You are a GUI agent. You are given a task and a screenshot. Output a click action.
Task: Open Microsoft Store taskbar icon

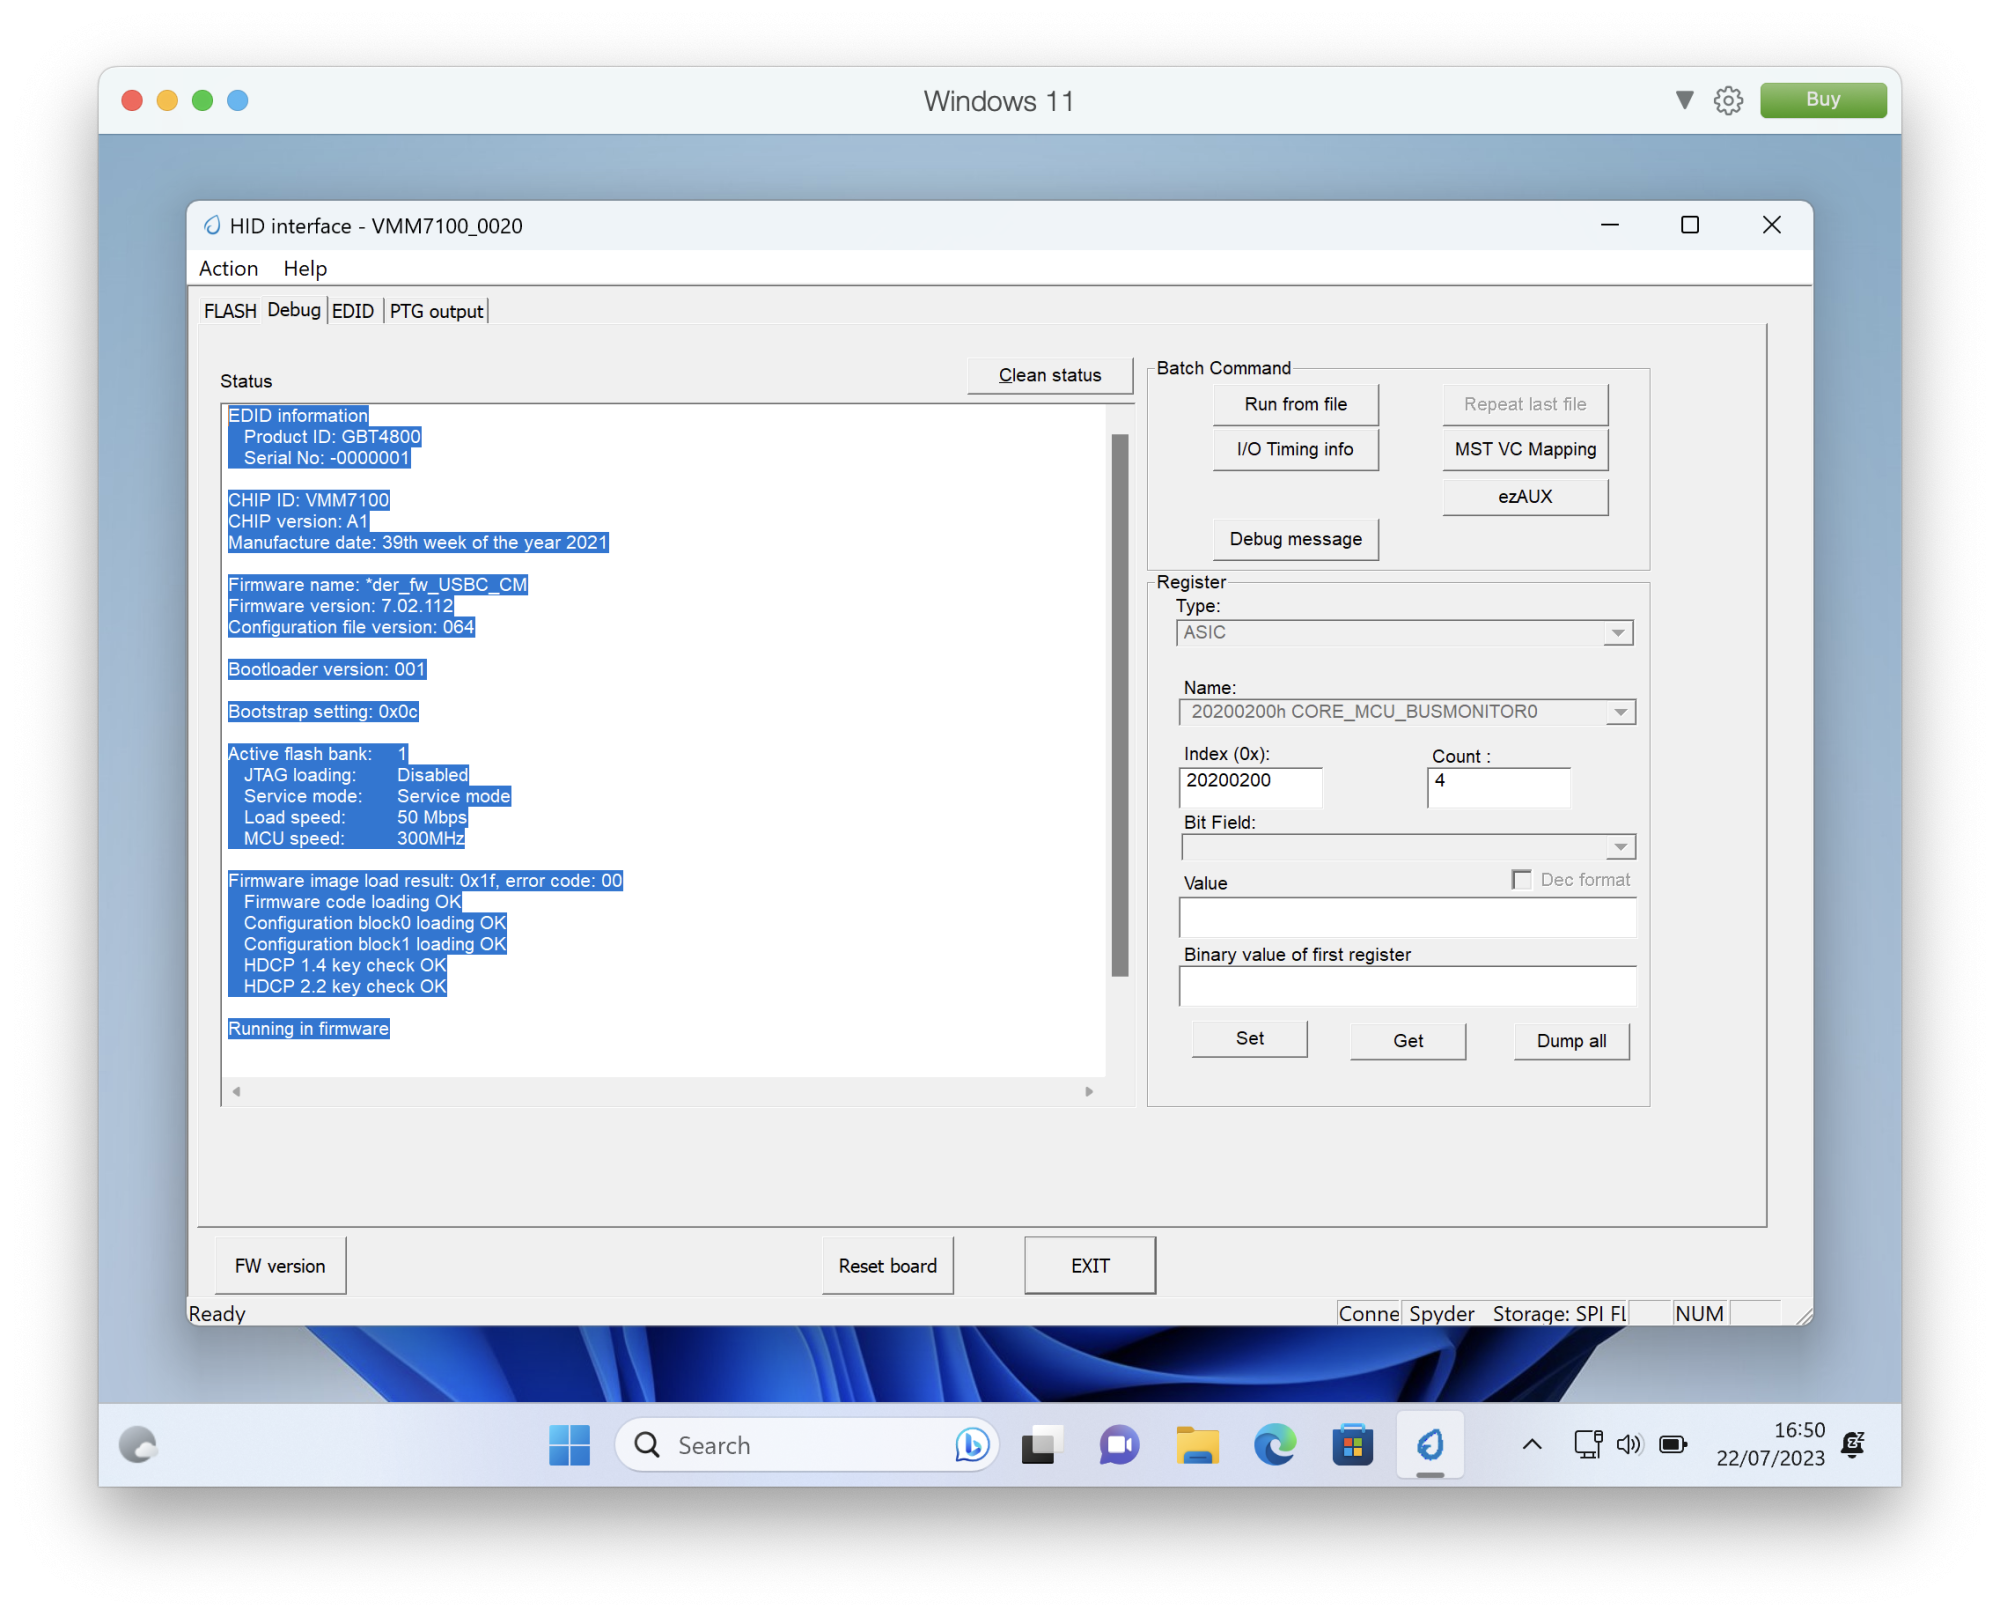[1352, 1445]
